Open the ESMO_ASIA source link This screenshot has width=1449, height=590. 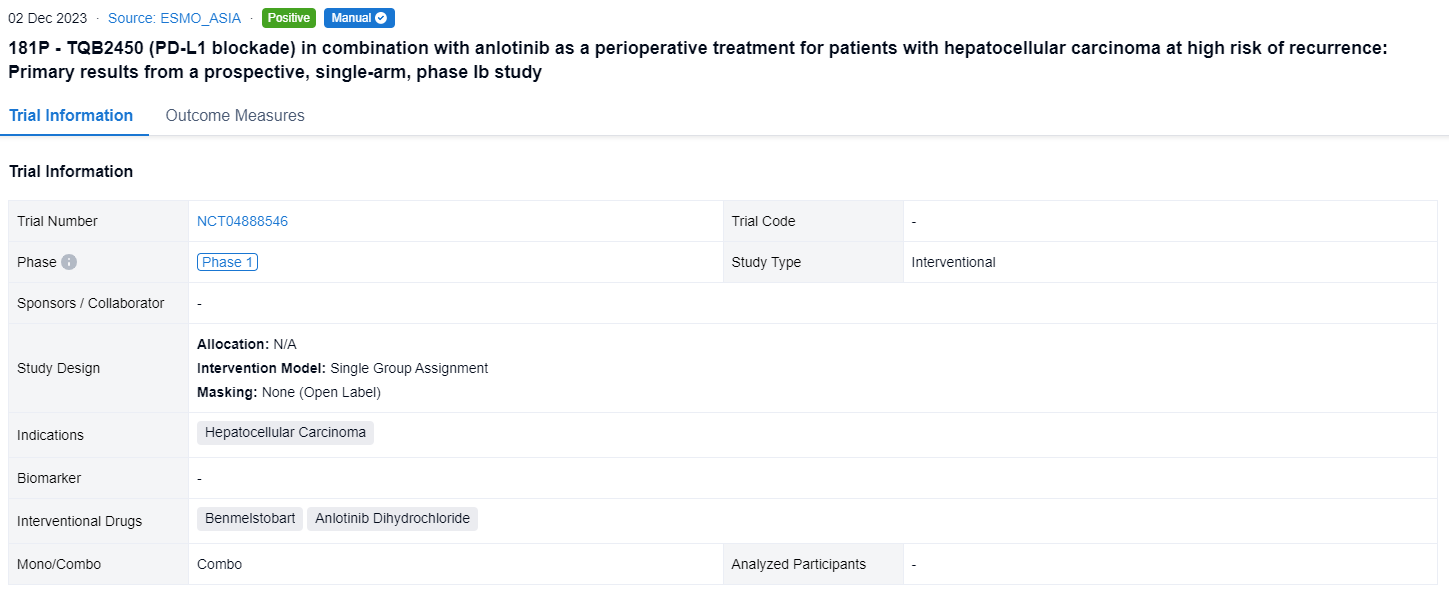(x=174, y=18)
